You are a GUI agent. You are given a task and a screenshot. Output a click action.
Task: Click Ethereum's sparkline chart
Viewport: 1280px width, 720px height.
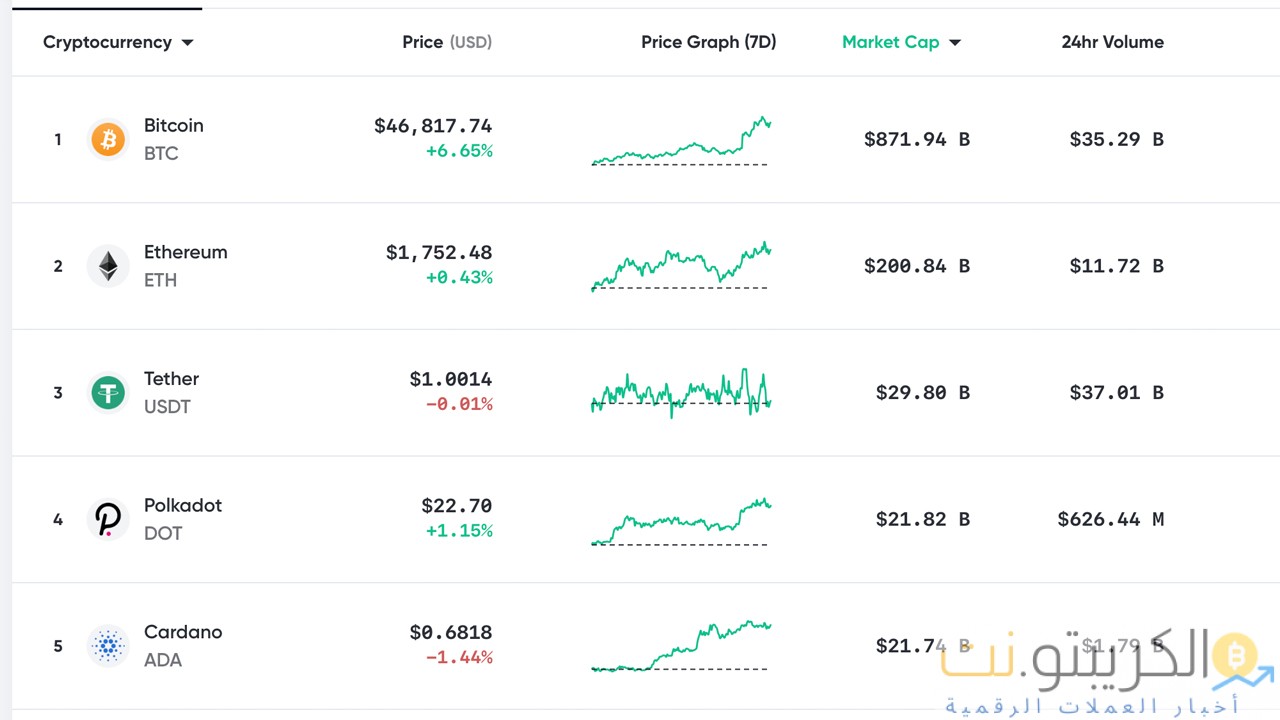point(681,266)
